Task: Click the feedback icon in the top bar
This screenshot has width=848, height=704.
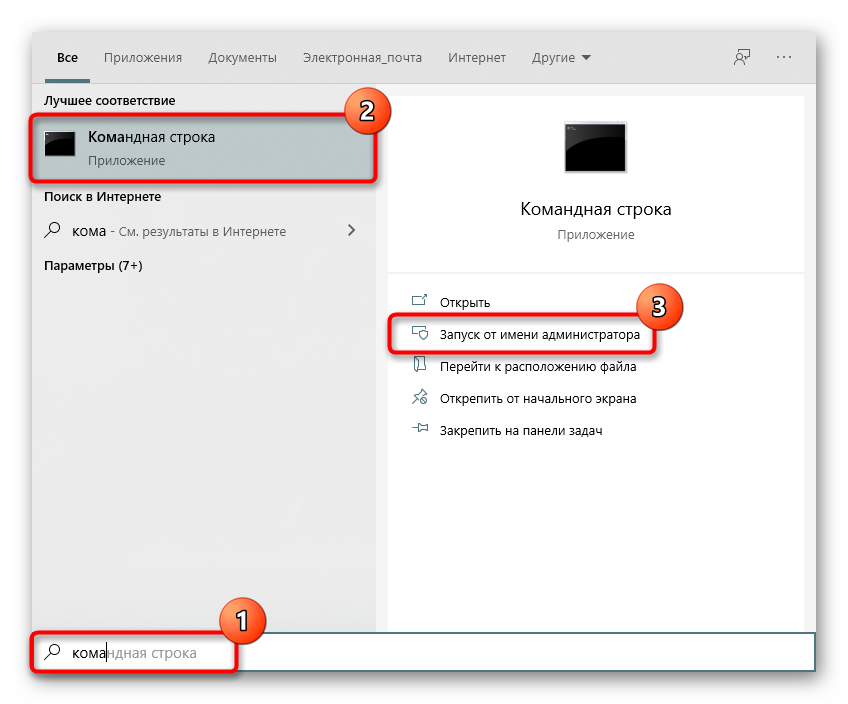Action: click(x=741, y=57)
